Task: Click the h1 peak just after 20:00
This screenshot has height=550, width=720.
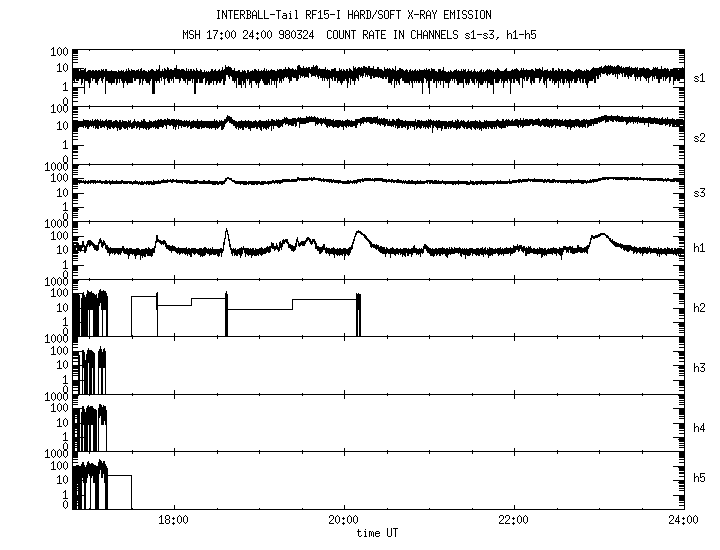Action: (x=359, y=233)
